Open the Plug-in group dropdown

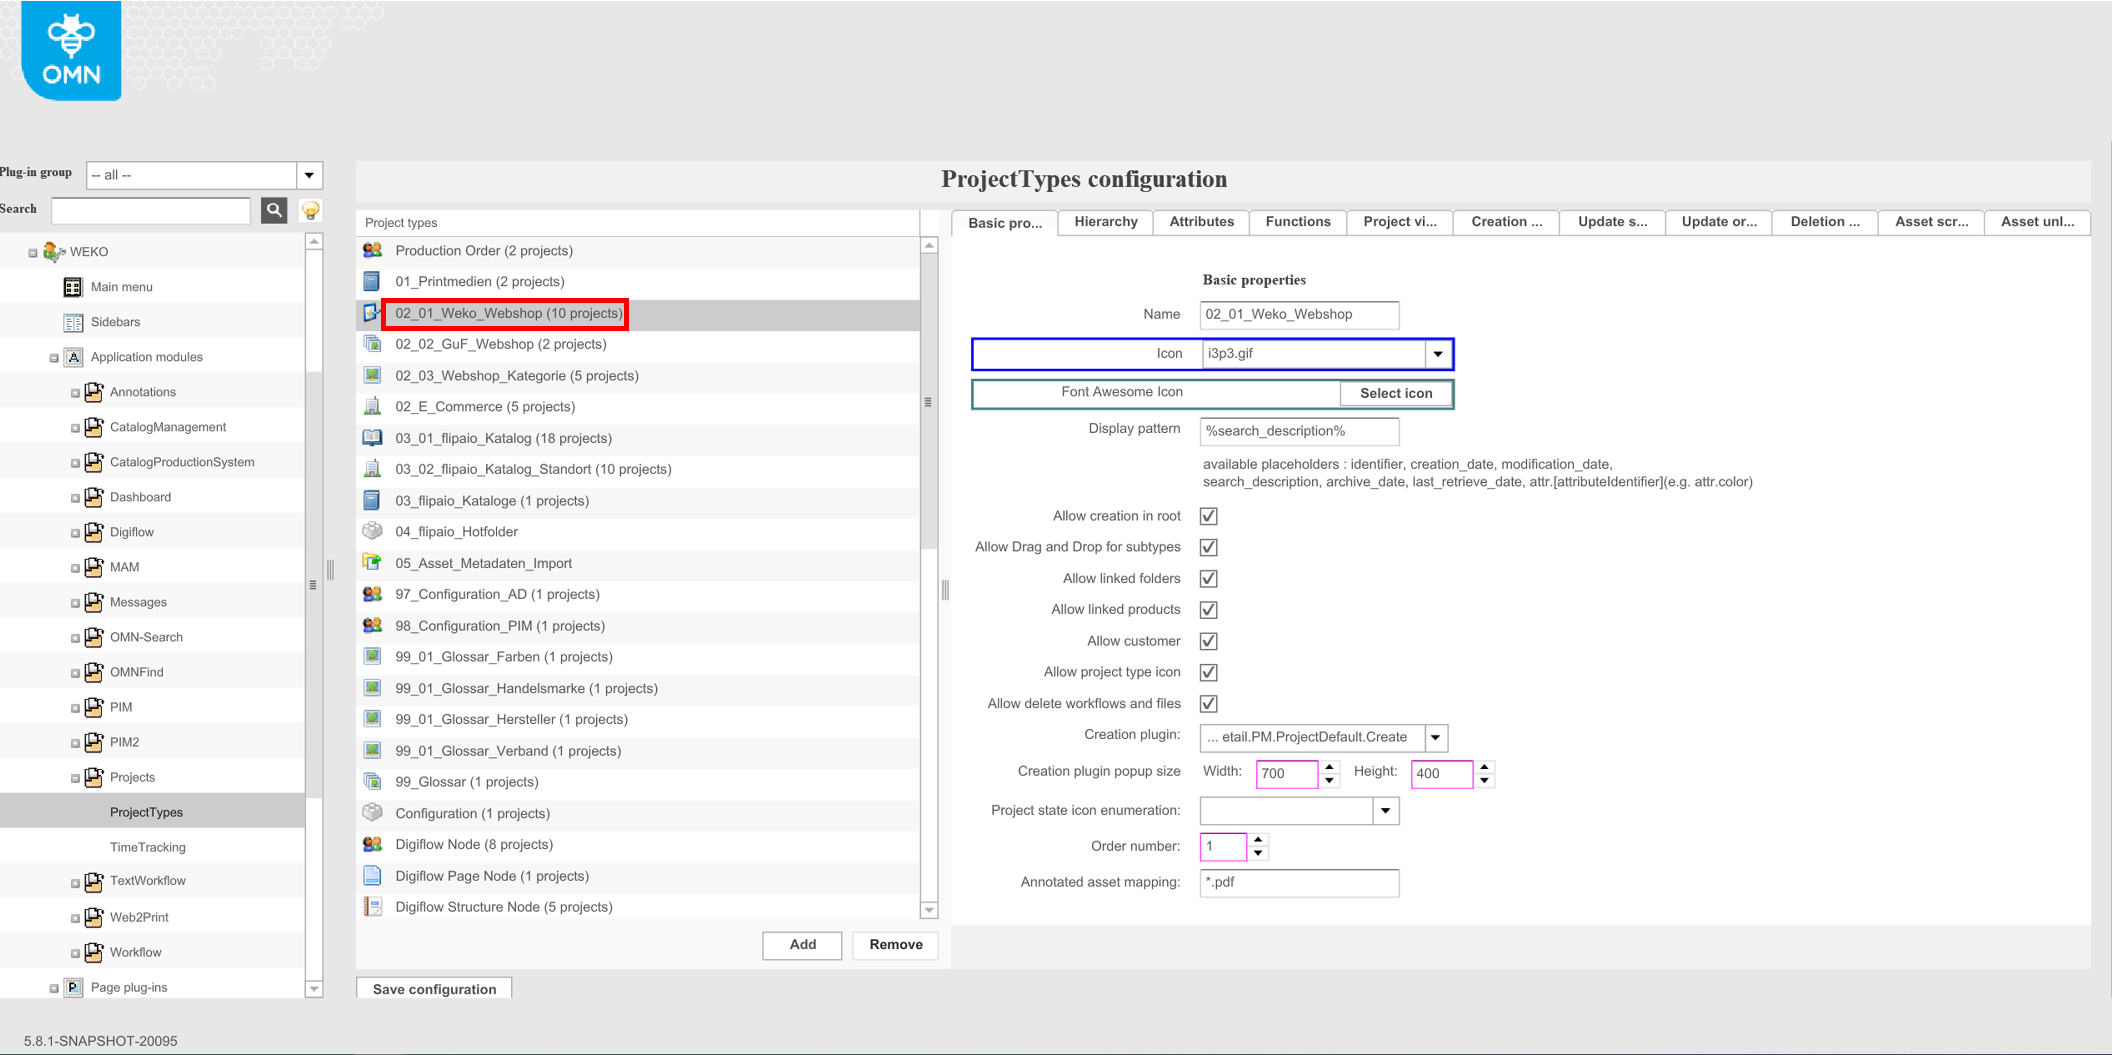309,174
